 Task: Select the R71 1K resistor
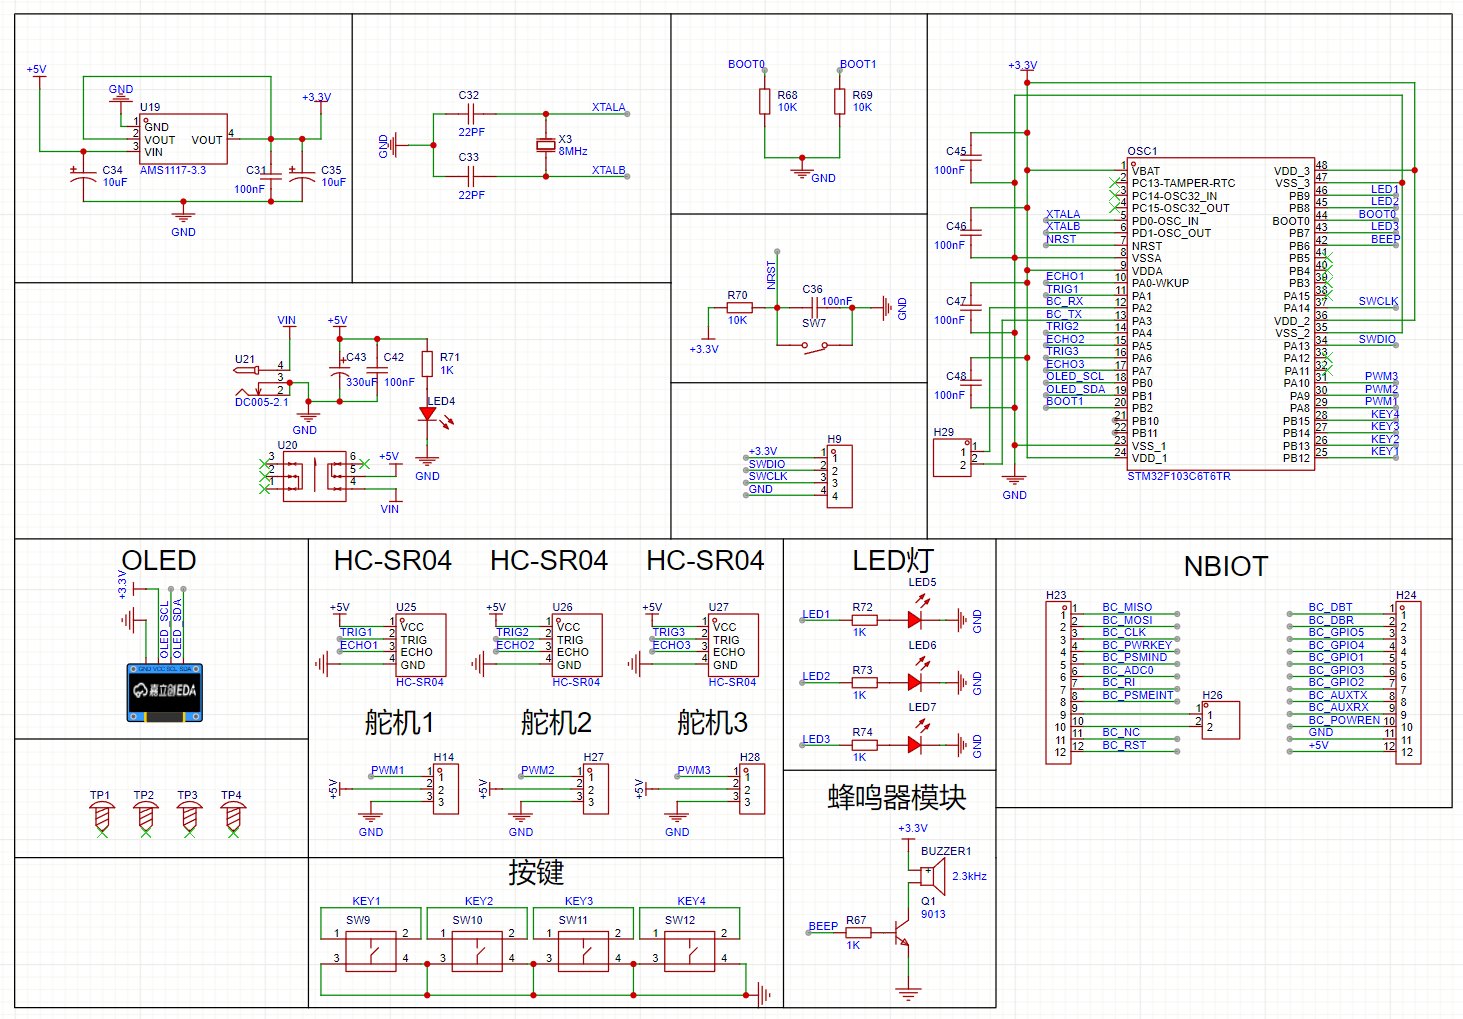[x=428, y=364]
